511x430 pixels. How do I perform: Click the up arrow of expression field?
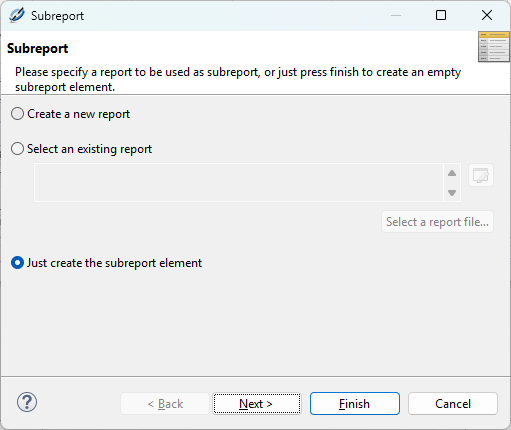452,173
